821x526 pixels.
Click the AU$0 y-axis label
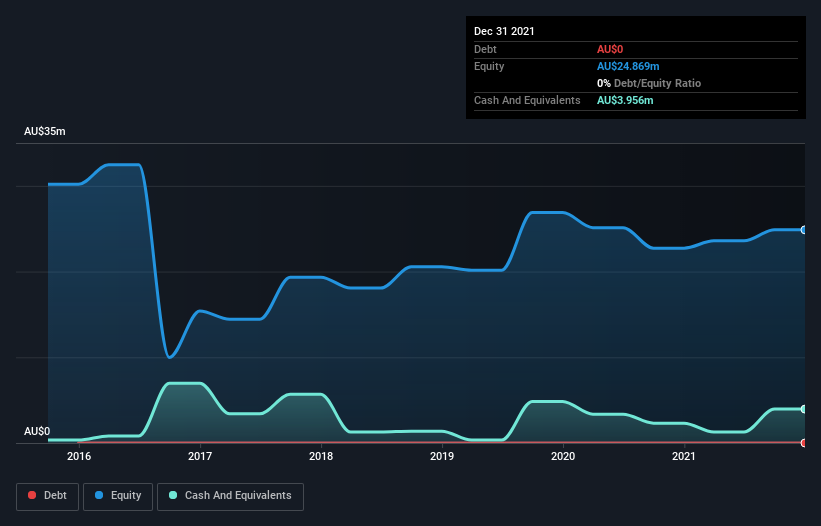tap(37, 431)
